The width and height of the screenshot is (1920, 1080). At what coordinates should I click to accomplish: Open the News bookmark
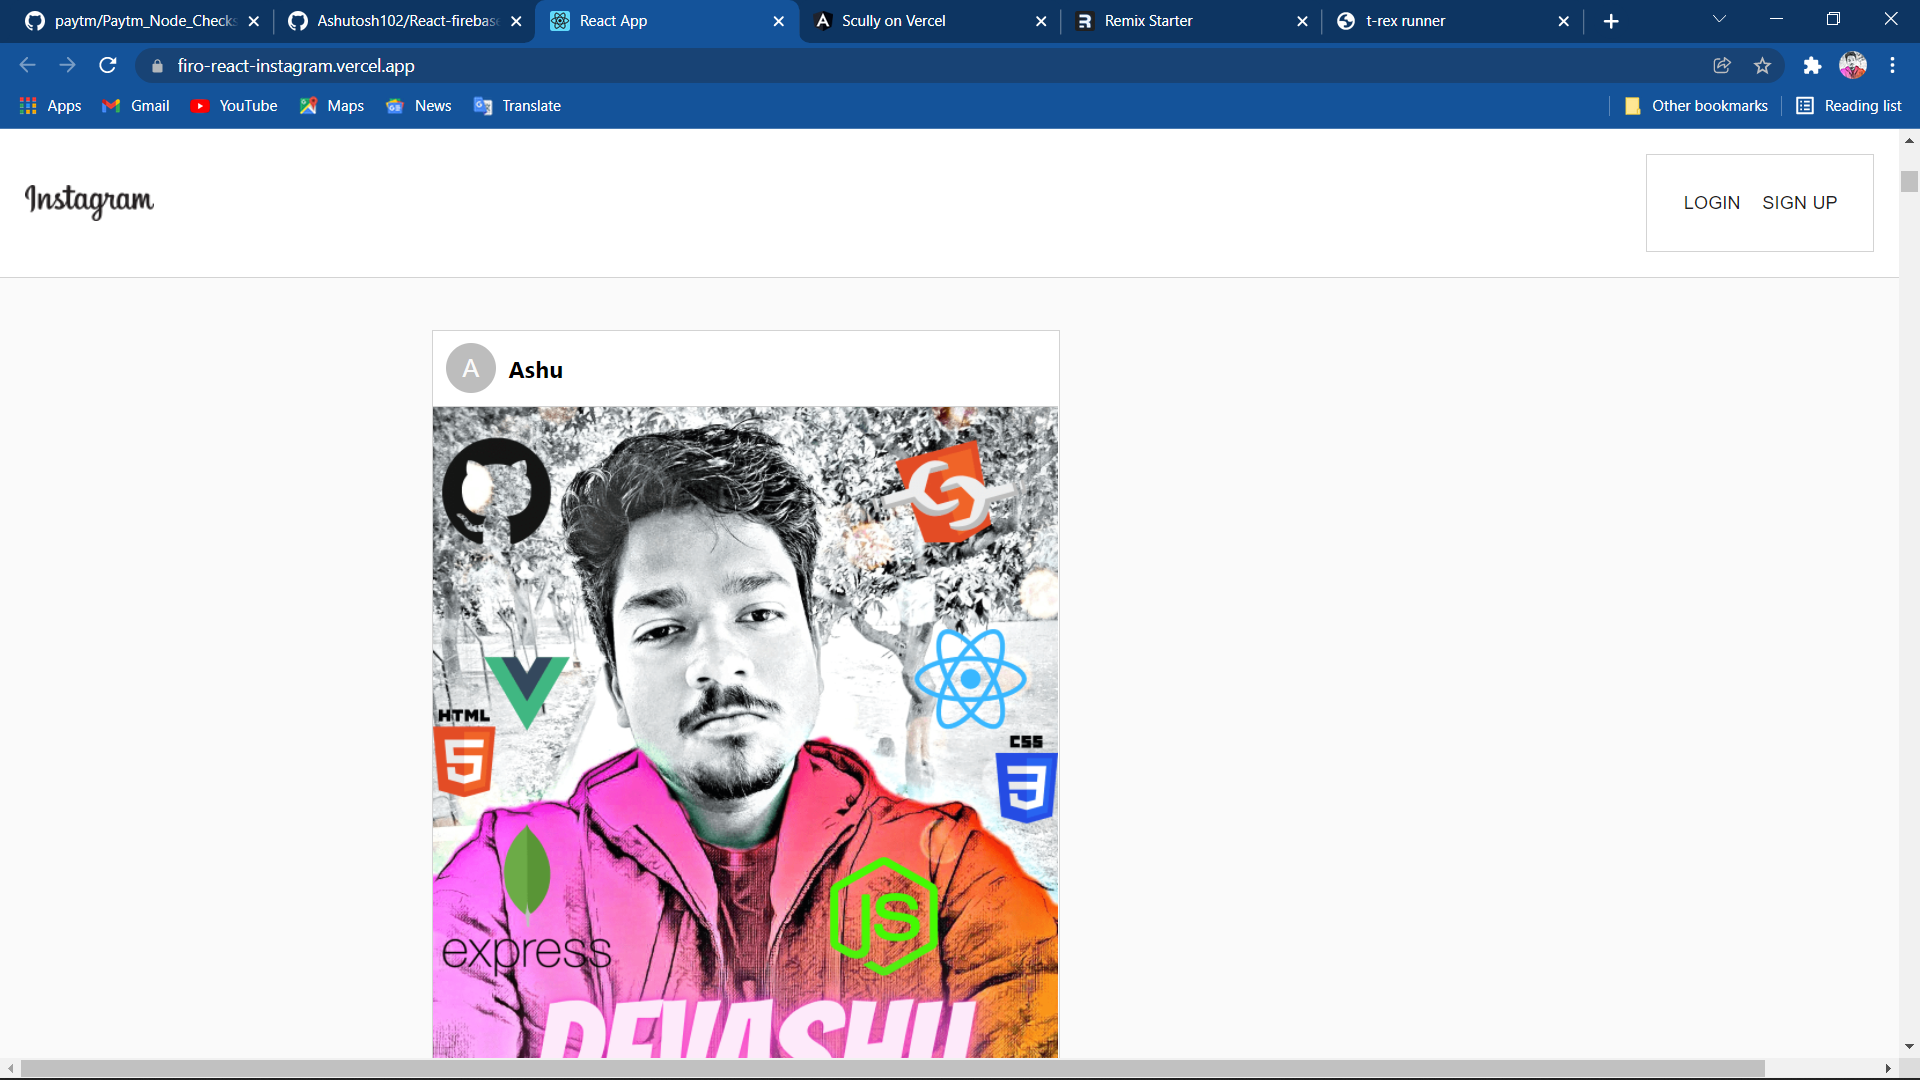[x=419, y=106]
